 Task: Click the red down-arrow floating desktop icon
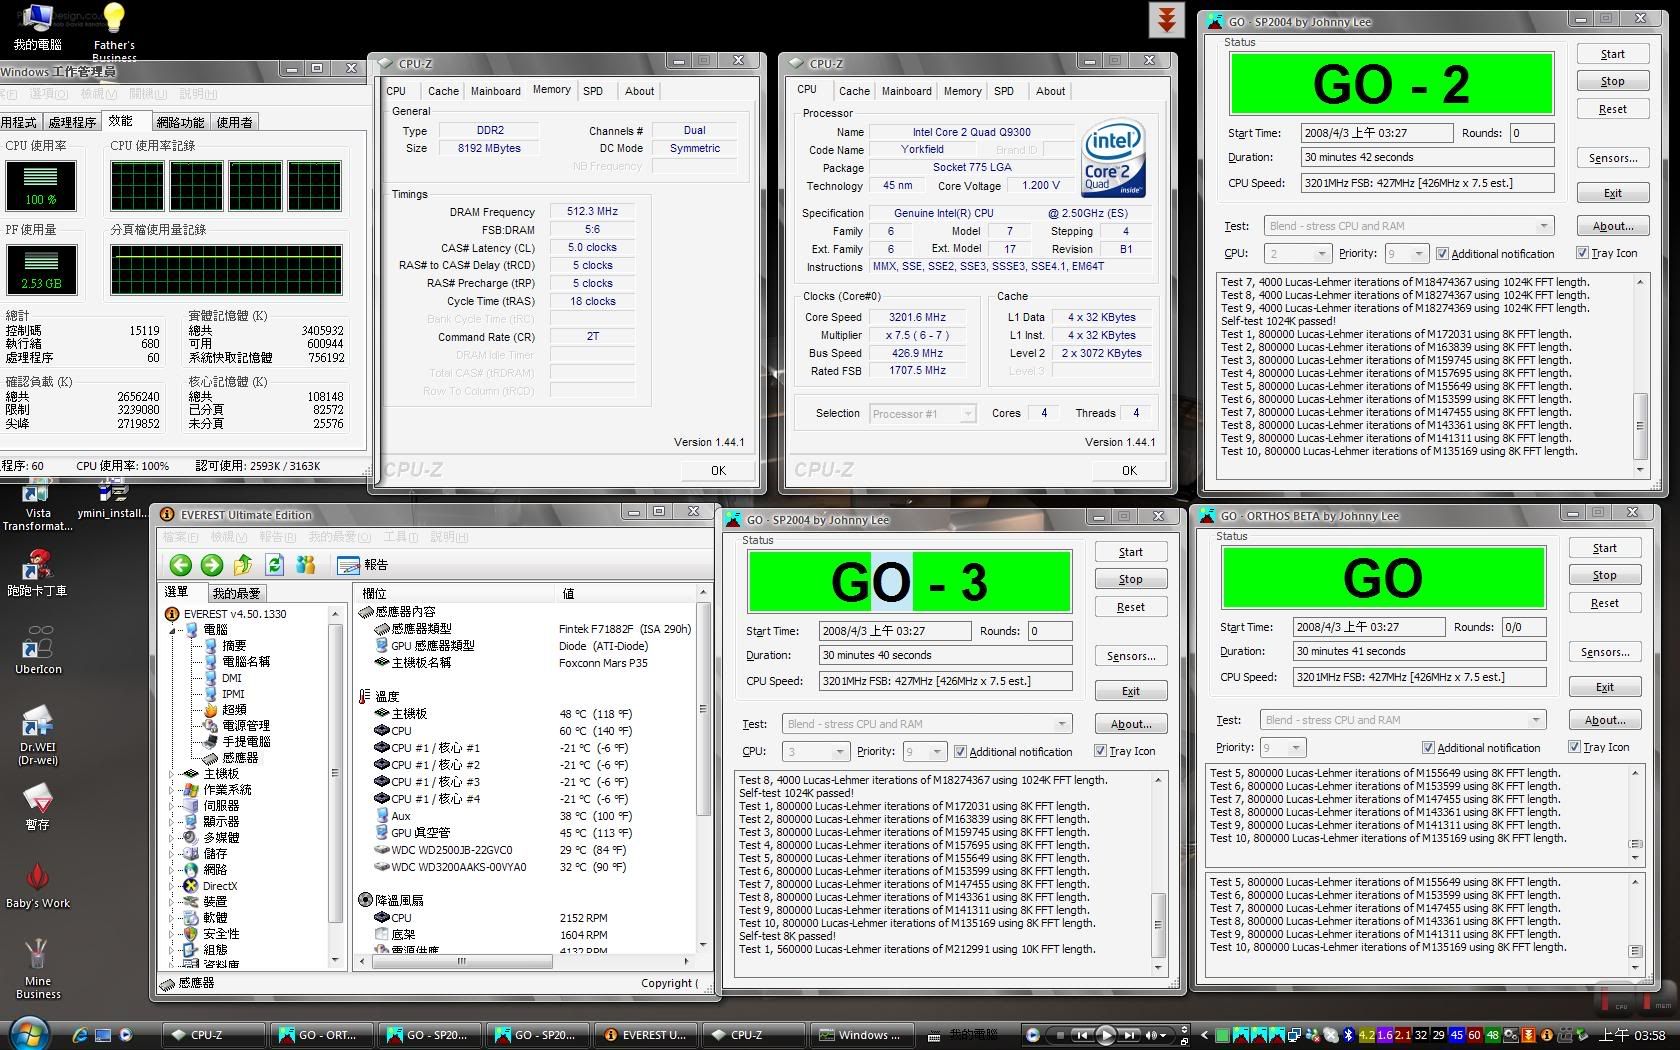(x=1166, y=19)
